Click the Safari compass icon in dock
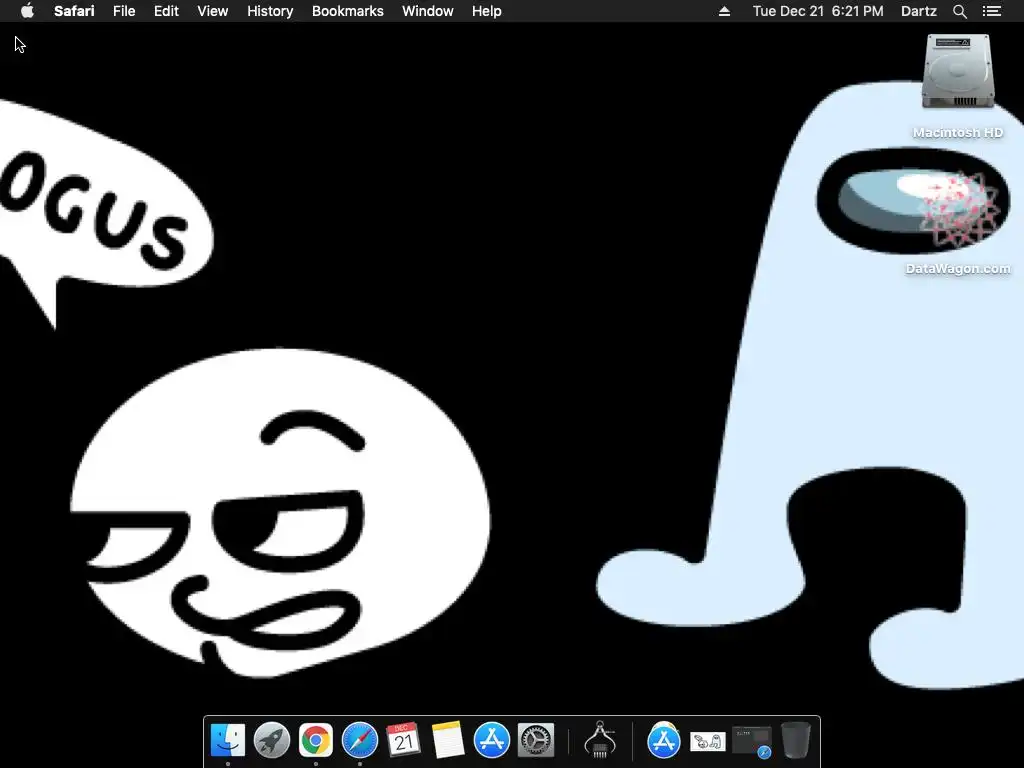1024x768 pixels. pyautogui.click(x=360, y=740)
